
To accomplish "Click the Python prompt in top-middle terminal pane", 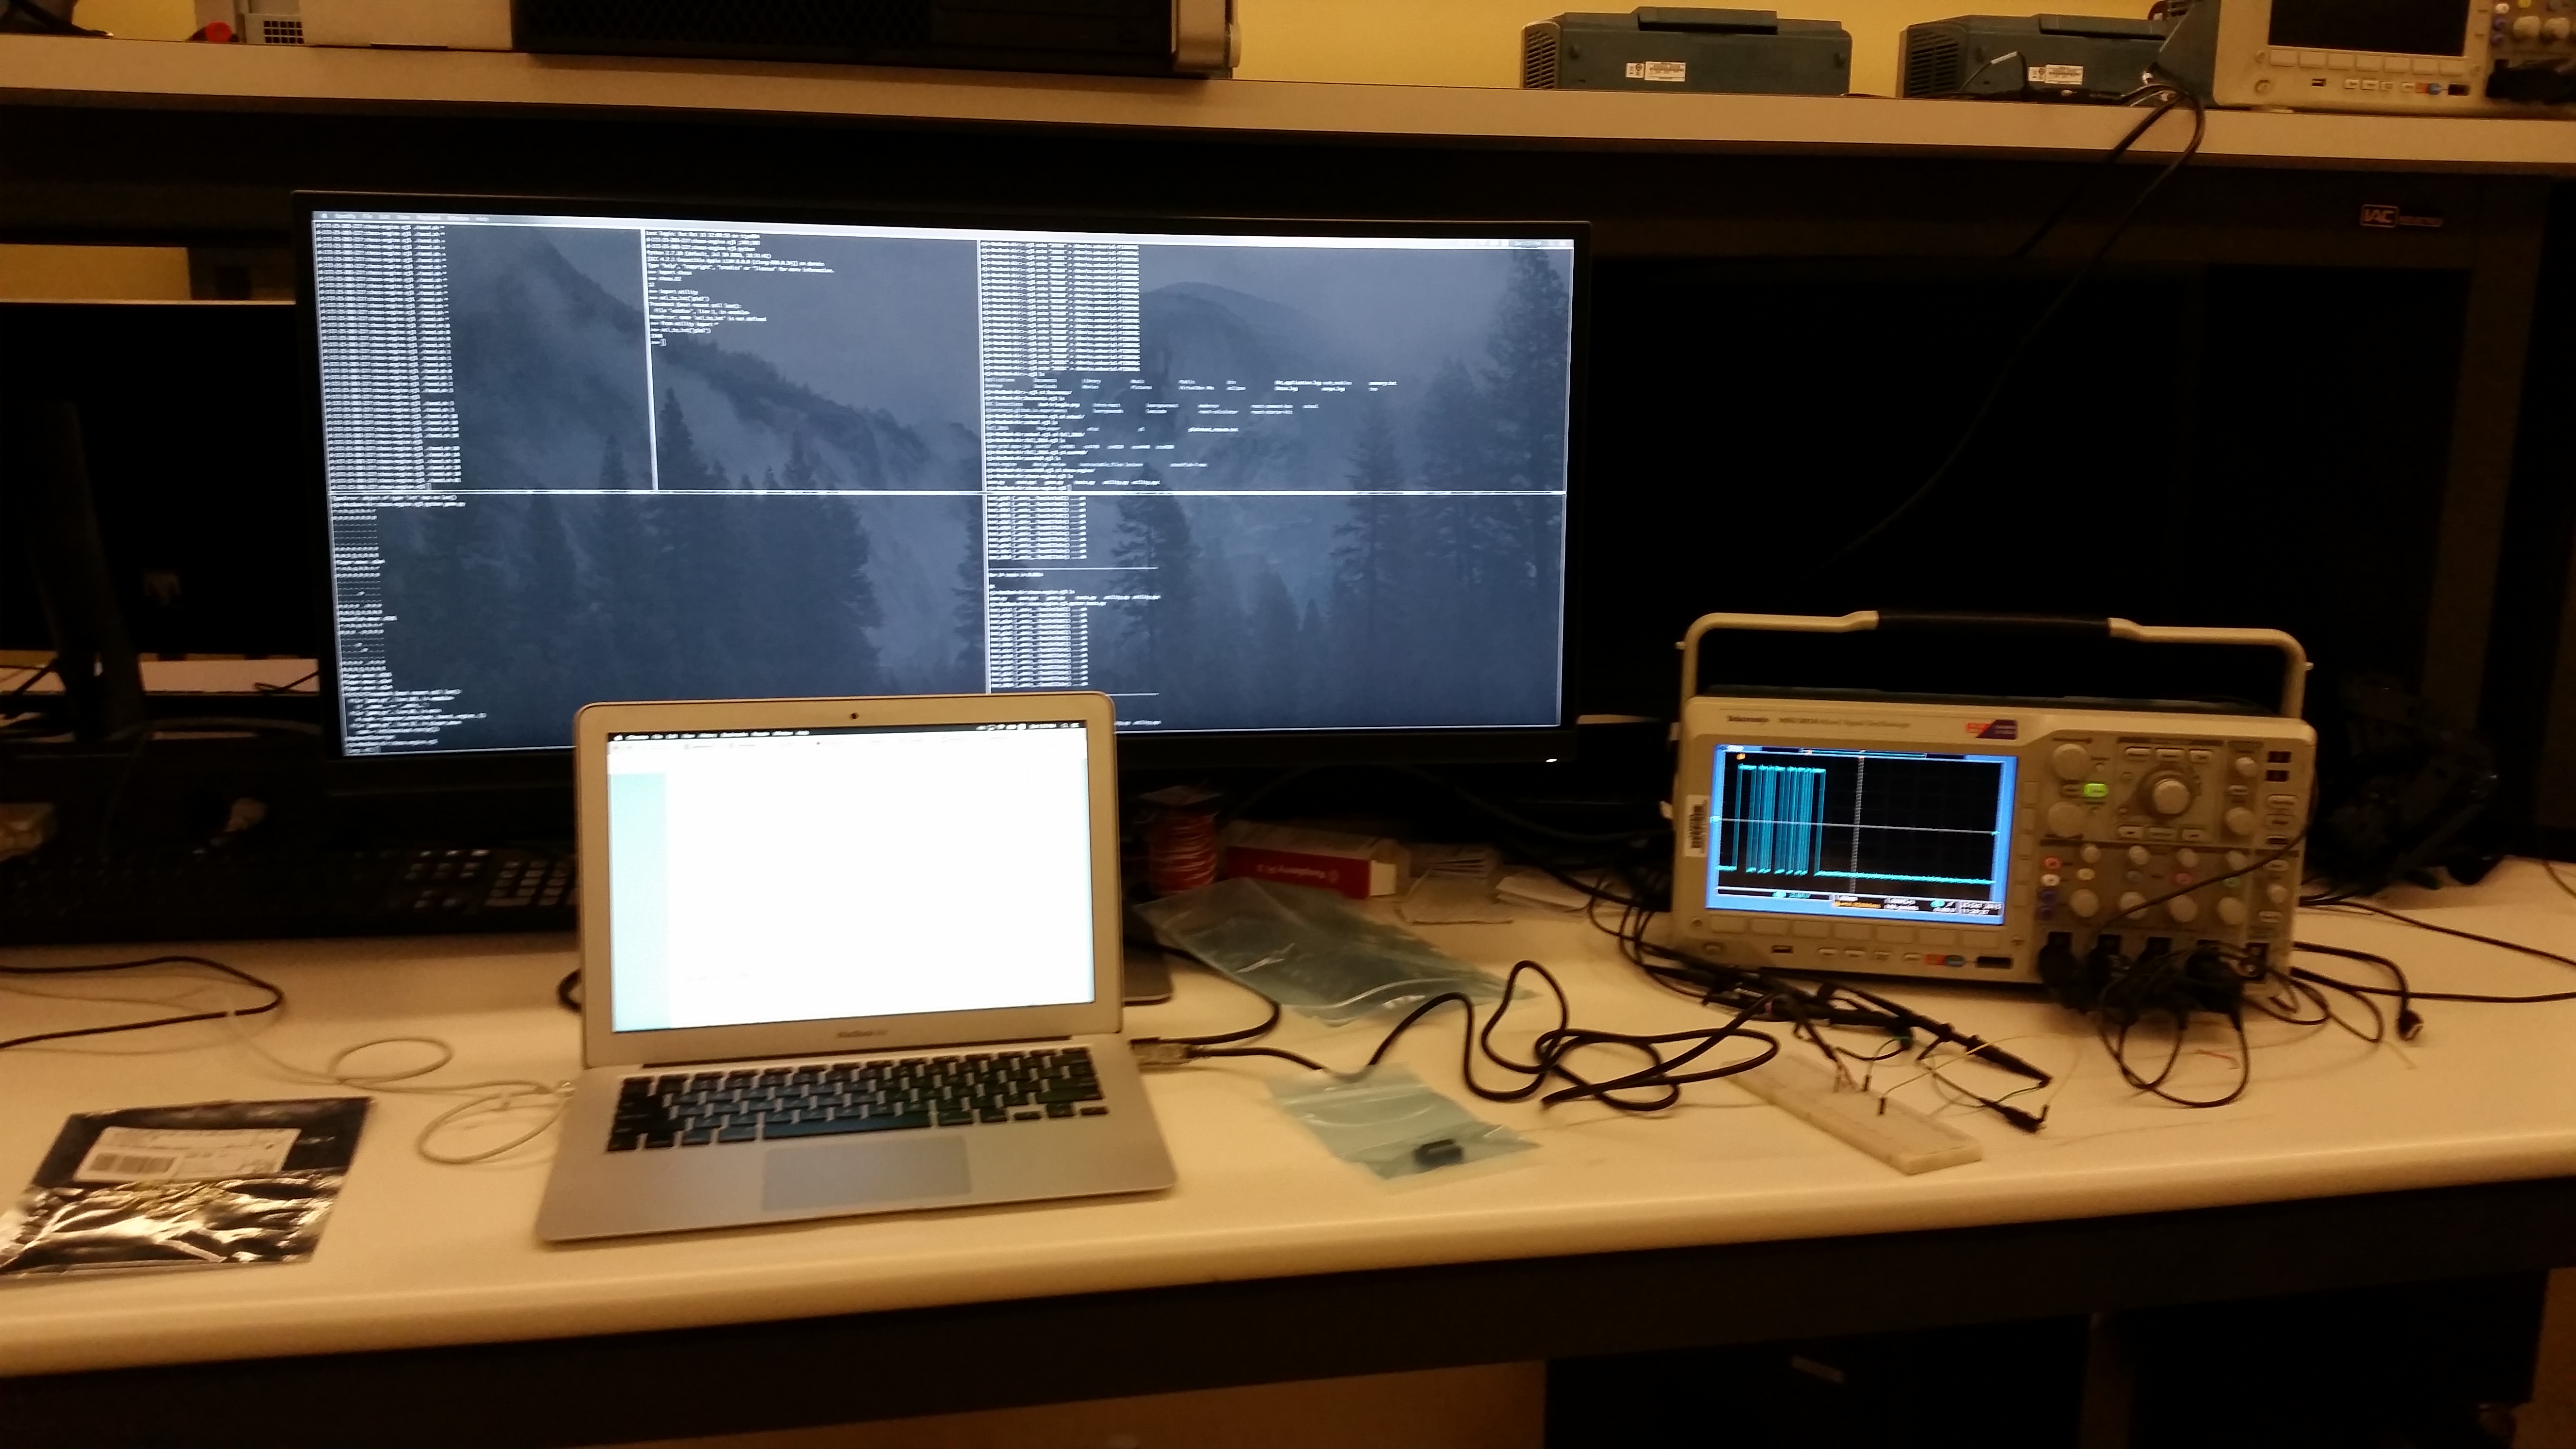I will (659, 342).
